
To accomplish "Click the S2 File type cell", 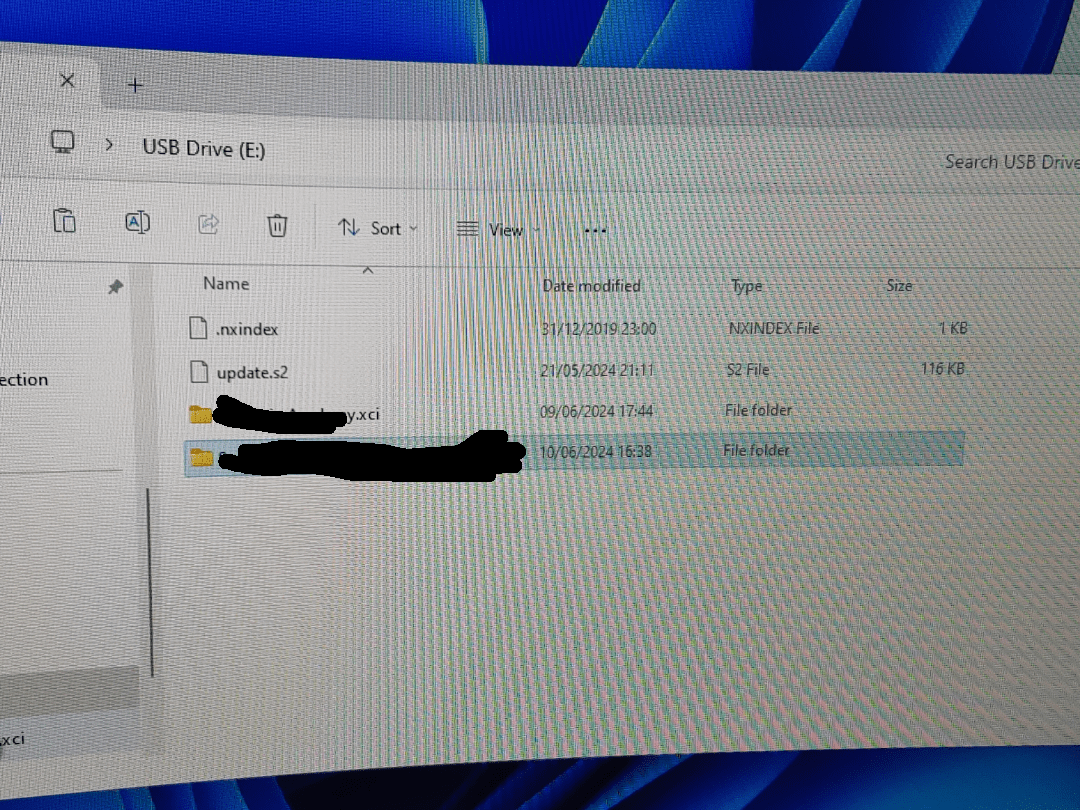I will tap(747, 370).
